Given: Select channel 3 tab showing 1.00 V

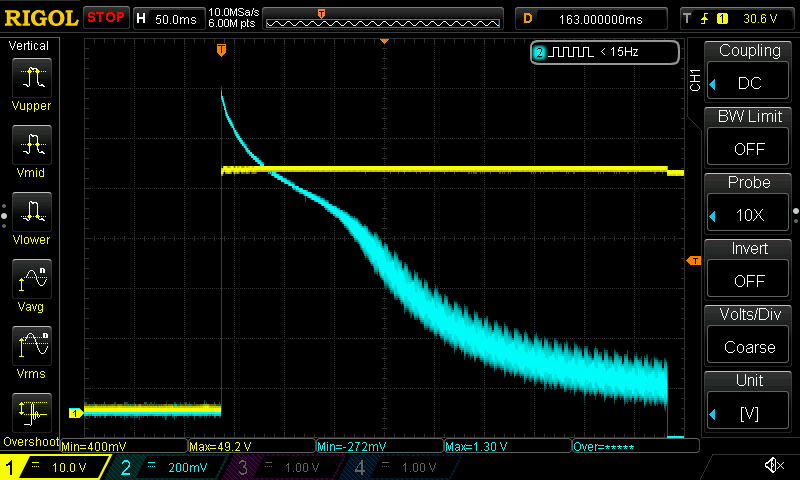Looking at the screenshot, I should click(x=286, y=467).
